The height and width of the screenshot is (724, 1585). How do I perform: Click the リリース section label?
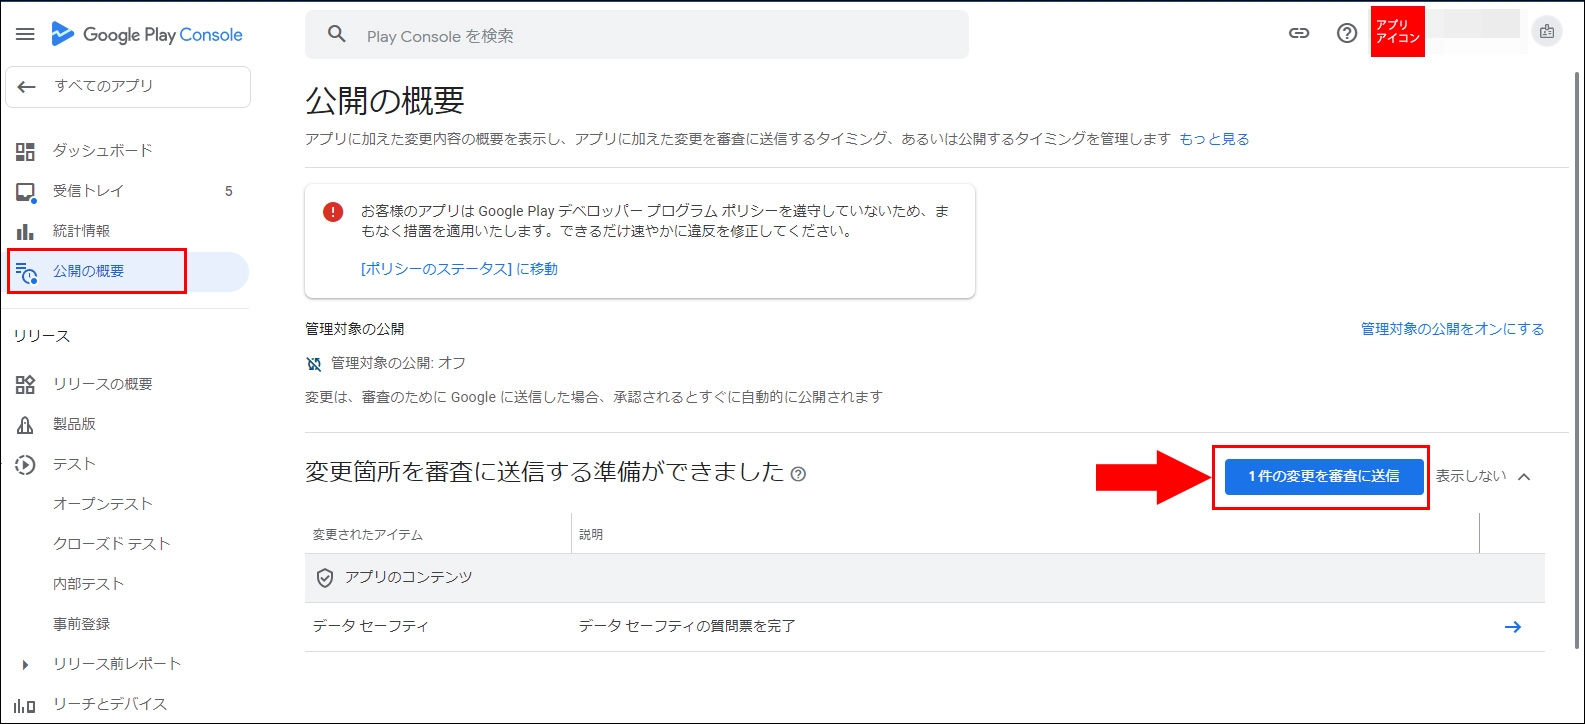(x=42, y=336)
